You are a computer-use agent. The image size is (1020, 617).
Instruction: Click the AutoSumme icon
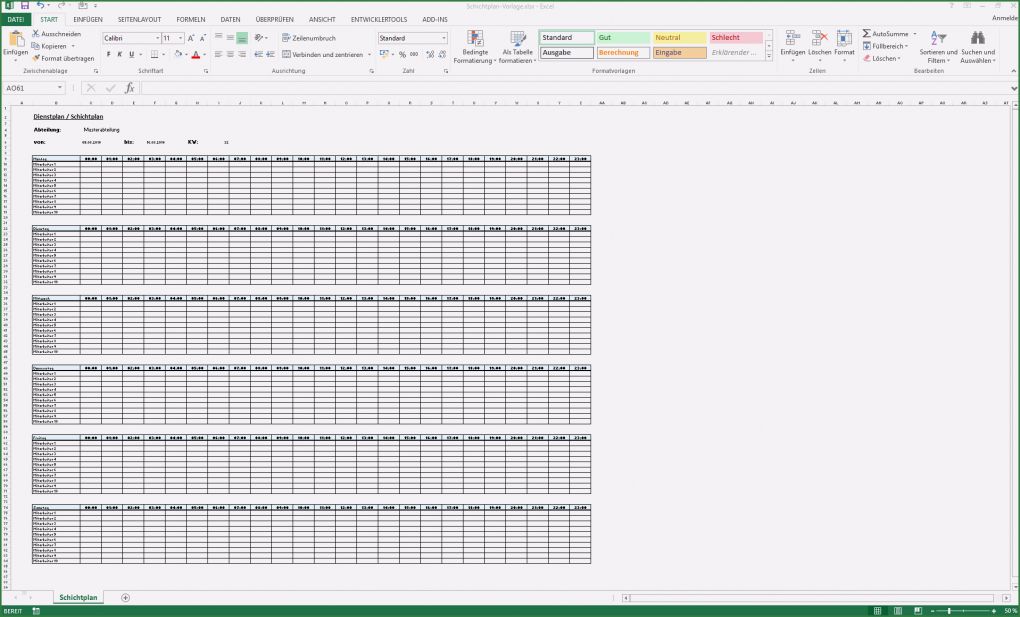click(866, 33)
